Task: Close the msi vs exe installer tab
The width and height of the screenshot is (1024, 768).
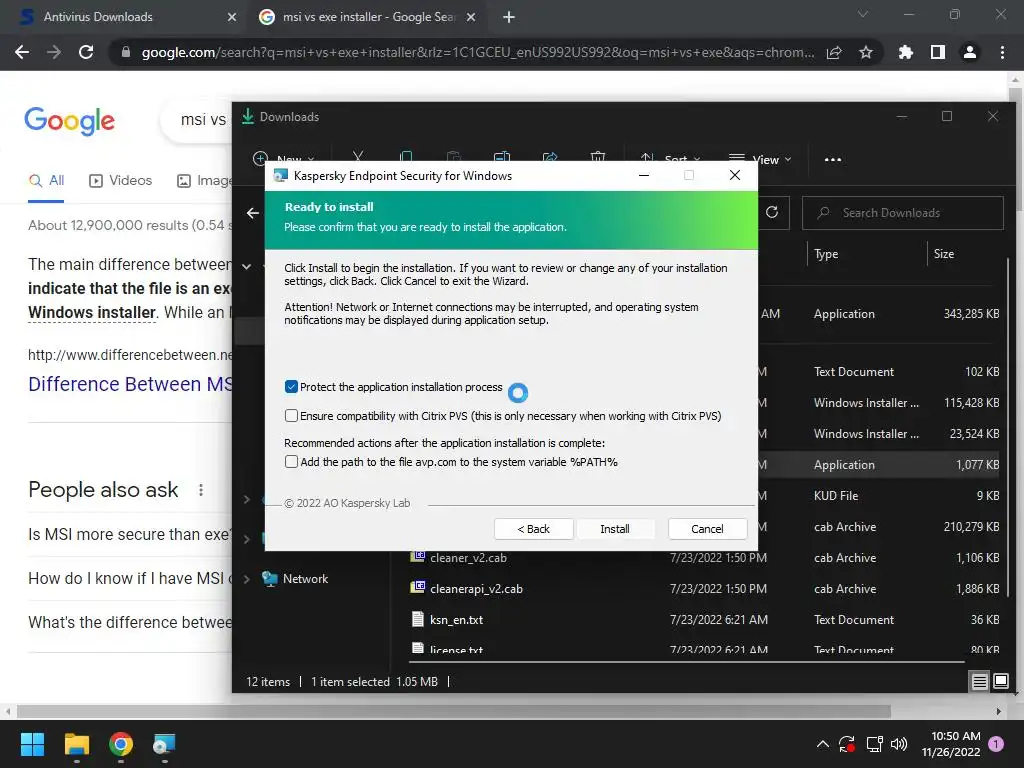Action: pyautogui.click(x=471, y=17)
